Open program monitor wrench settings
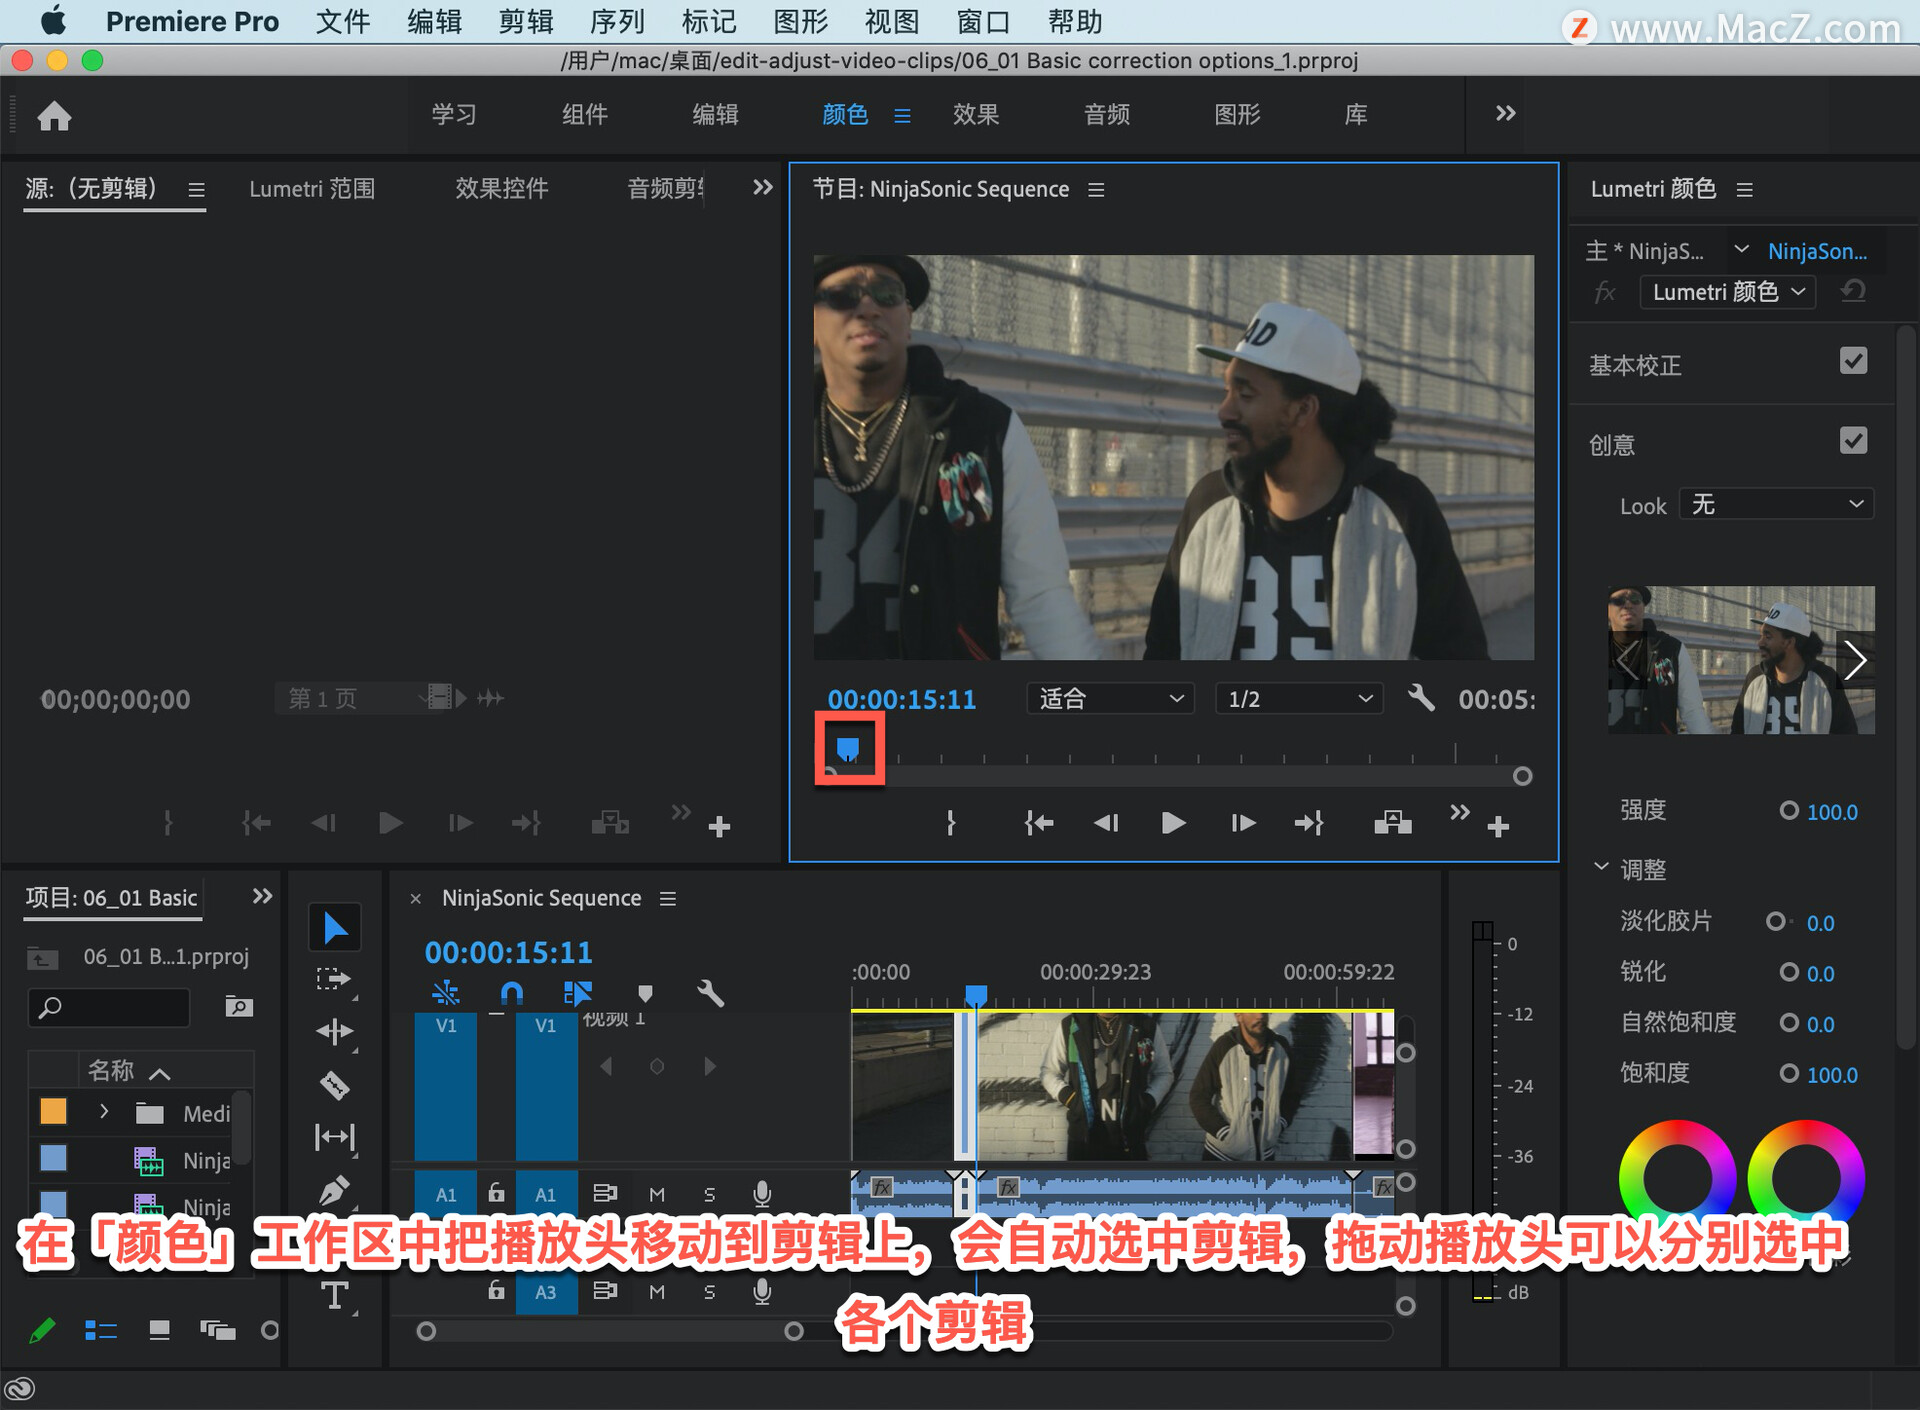 coord(1420,698)
